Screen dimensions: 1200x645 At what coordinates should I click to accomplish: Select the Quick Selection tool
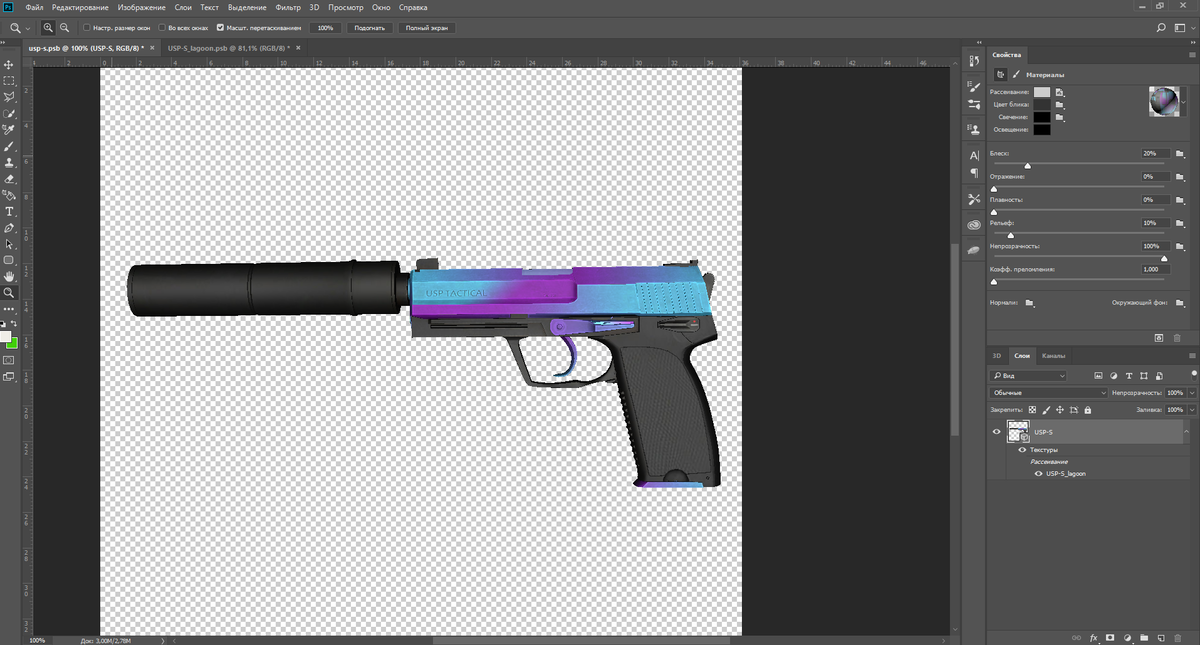pos(9,113)
